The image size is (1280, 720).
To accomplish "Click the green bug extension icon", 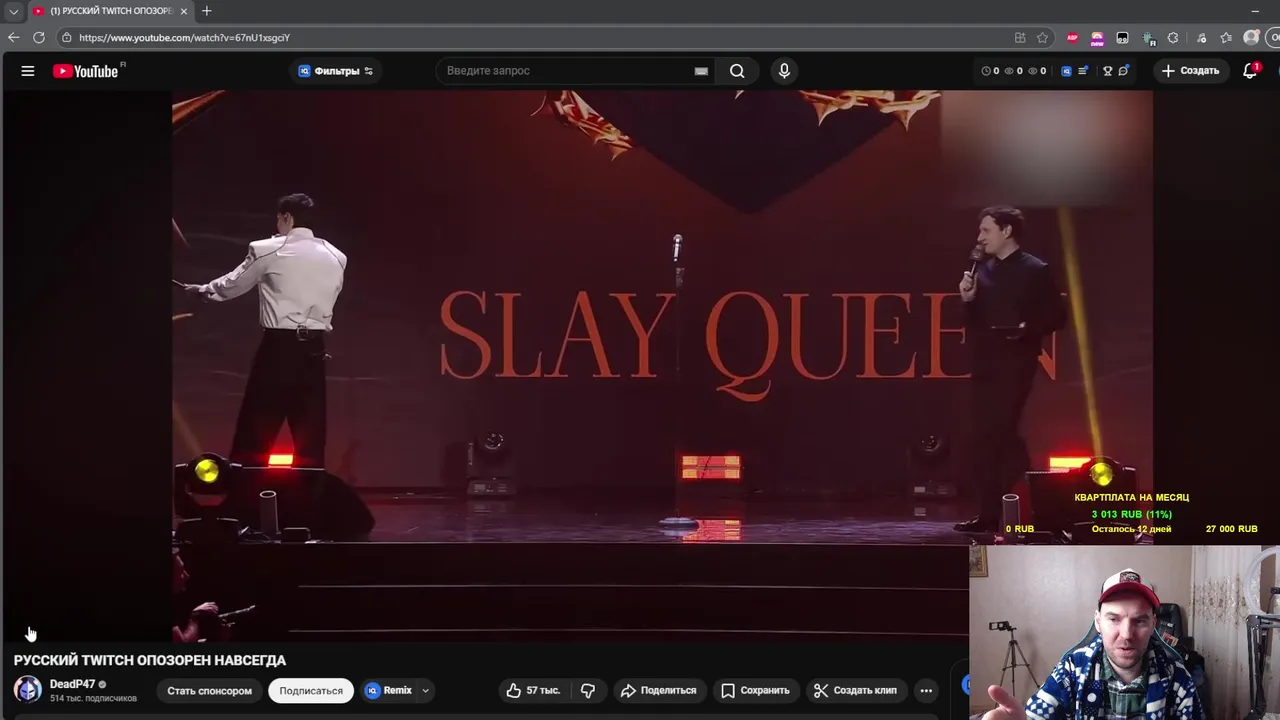I will click(1149, 38).
